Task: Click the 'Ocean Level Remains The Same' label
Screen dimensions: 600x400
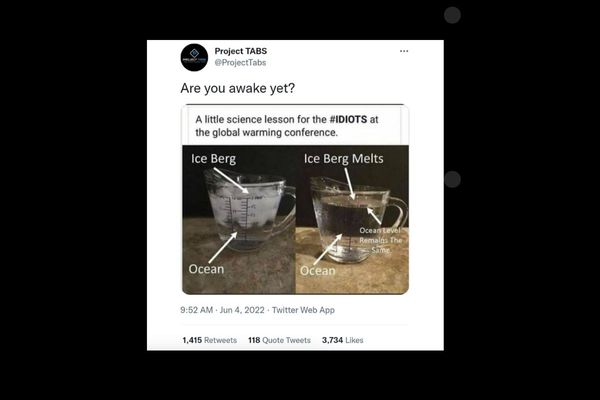Action: point(380,240)
